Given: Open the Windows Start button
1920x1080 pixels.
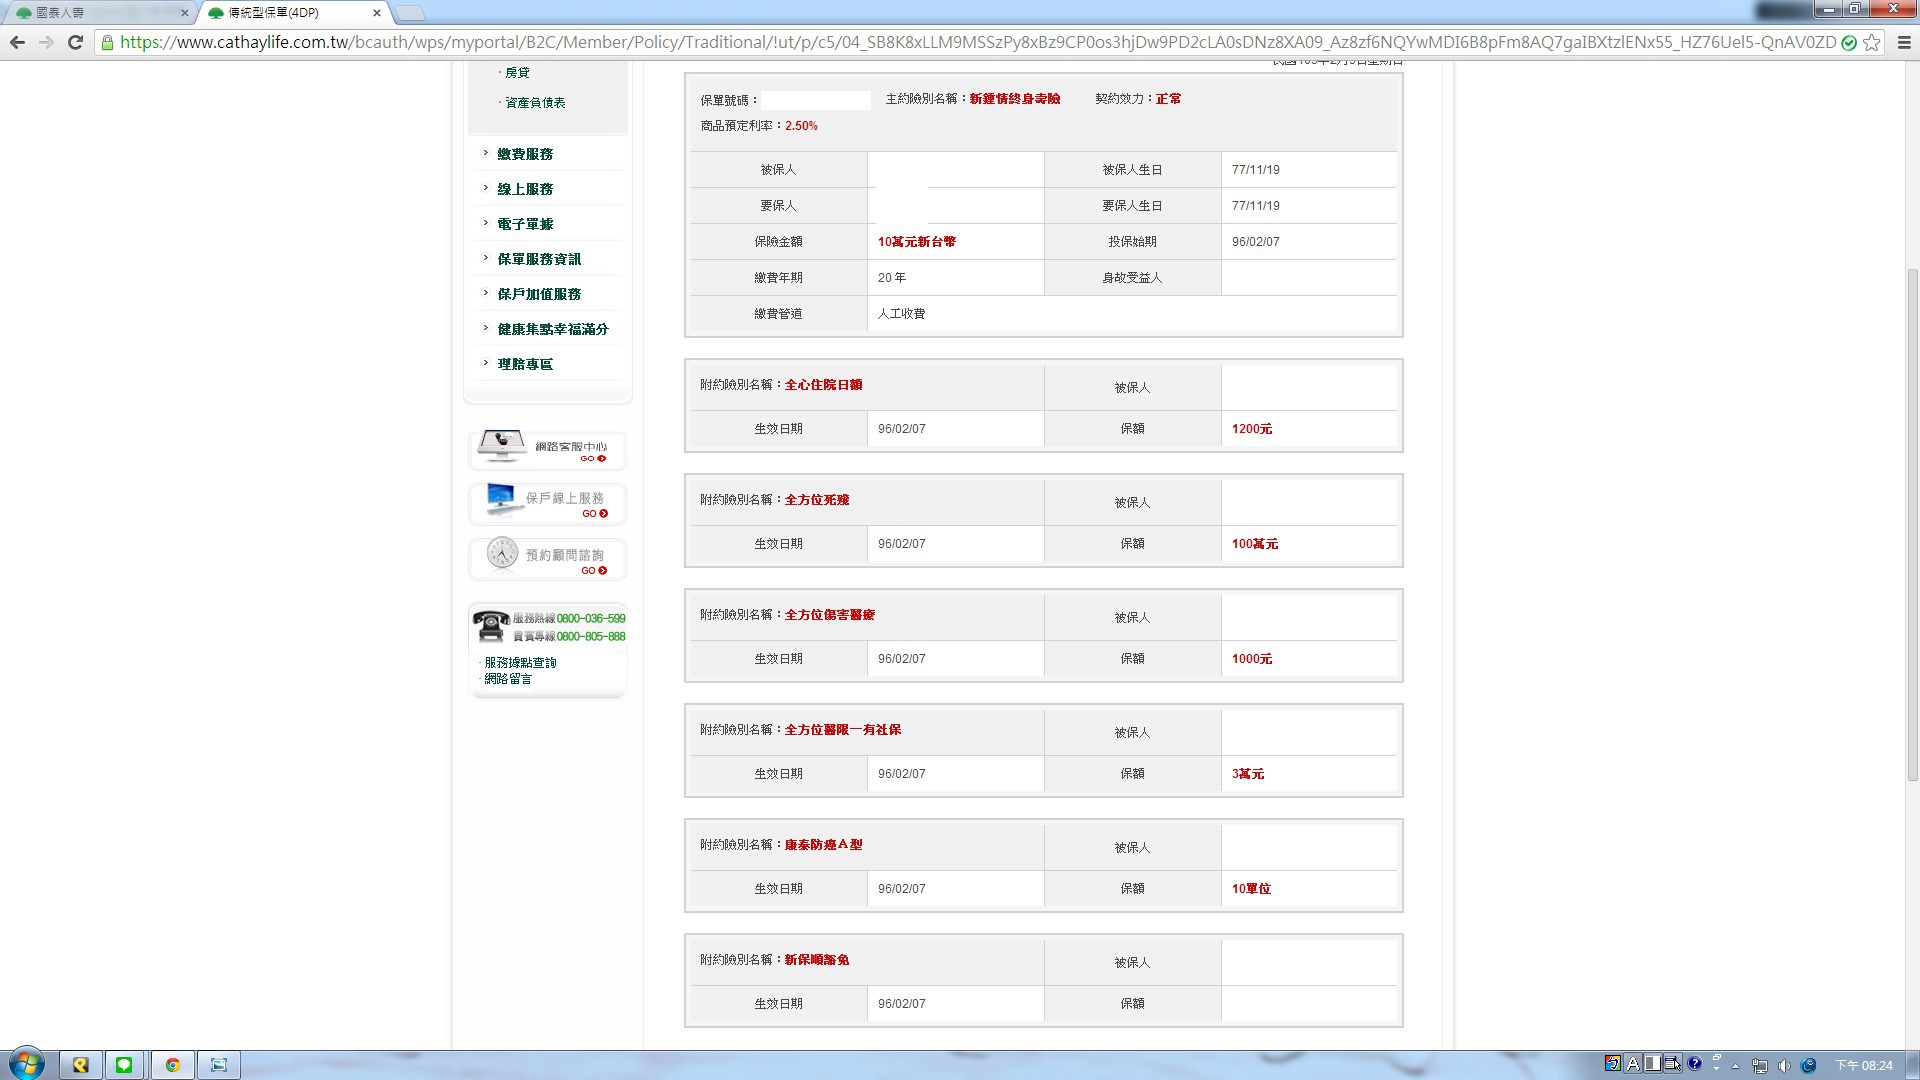Looking at the screenshot, I should [x=27, y=1064].
